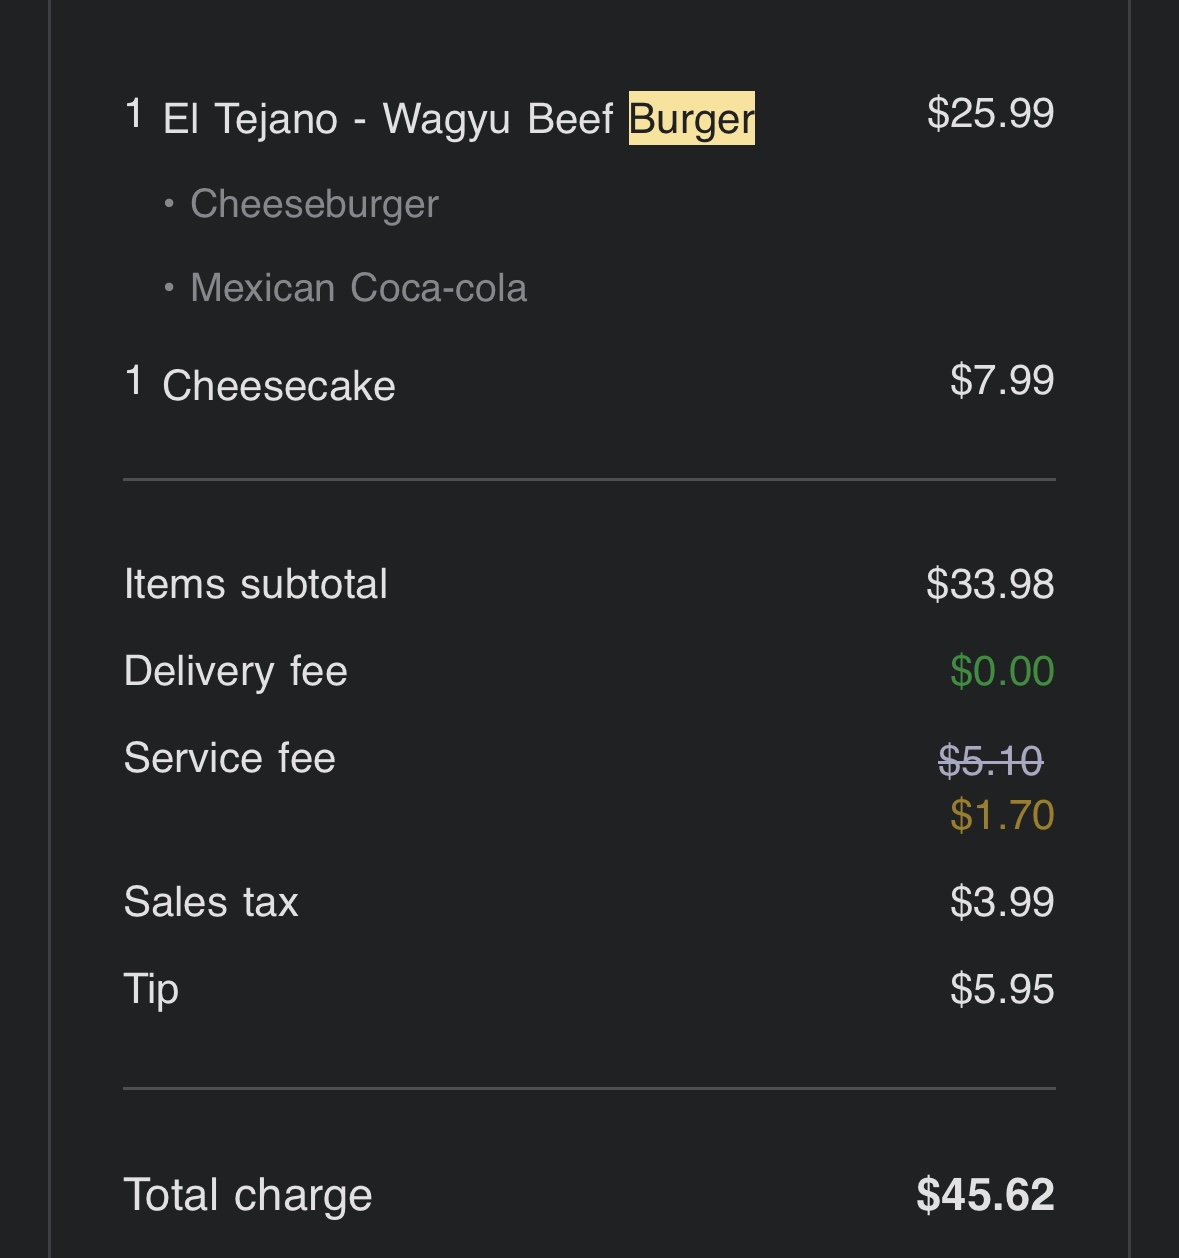Click the $3.99 sales tax amount
Viewport: 1179px width, 1258px height.
pyautogui.click(x=1002, y=902)
